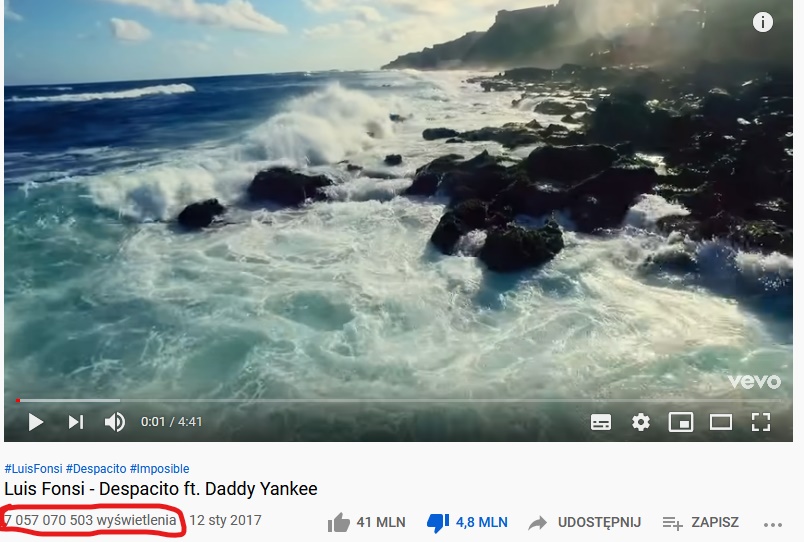Dislike the video with thumbs down icon
The height and width of the screenshot is (542, 804).
(437, 523)
